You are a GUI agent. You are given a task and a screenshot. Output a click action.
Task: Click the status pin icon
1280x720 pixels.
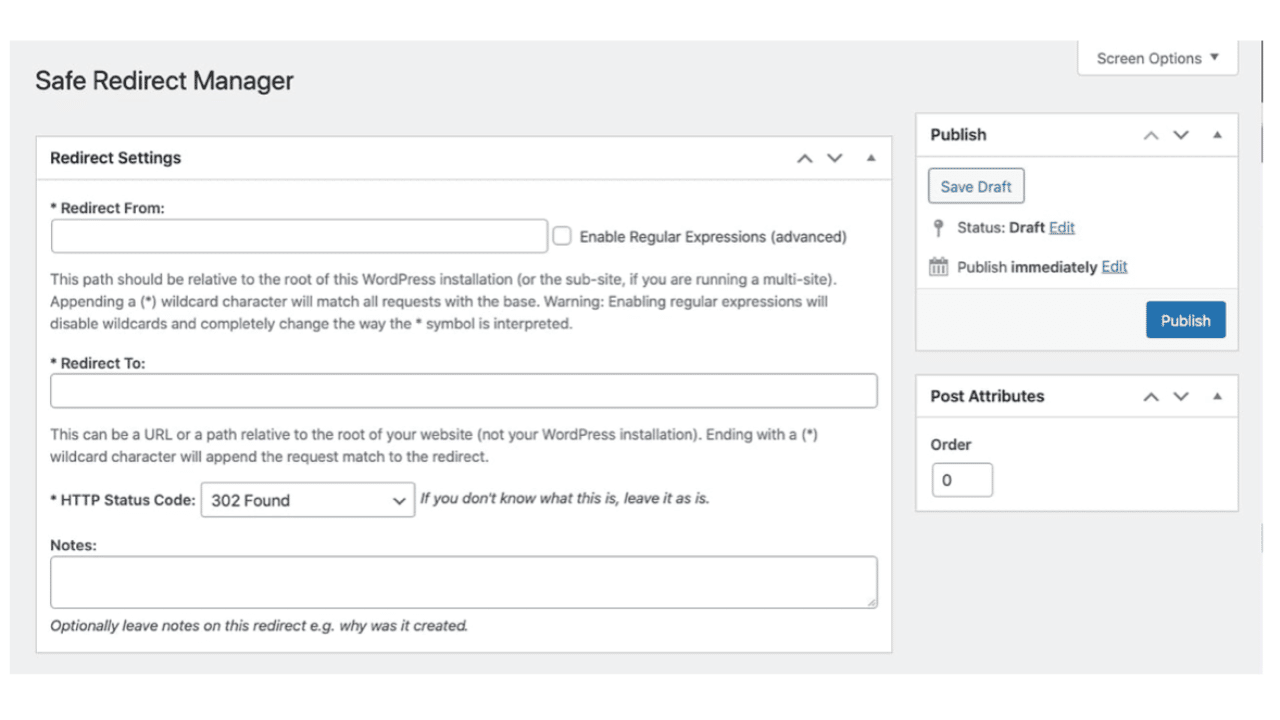938,228
